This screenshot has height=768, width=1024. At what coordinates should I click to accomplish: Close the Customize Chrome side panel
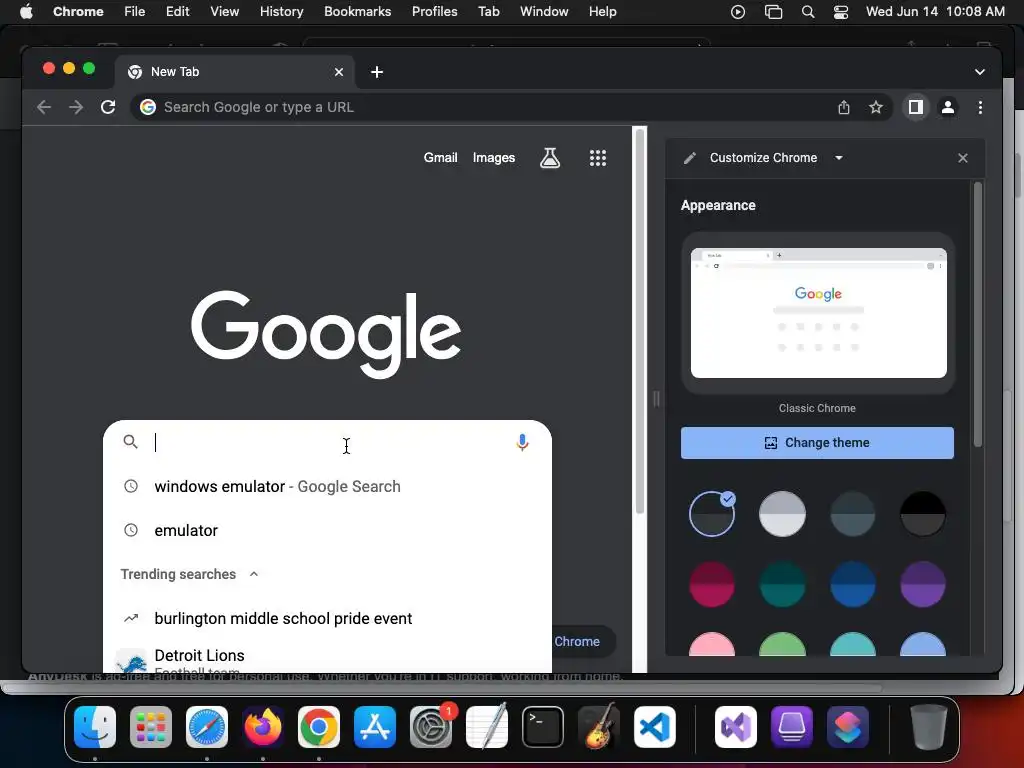tap(963, 158)
